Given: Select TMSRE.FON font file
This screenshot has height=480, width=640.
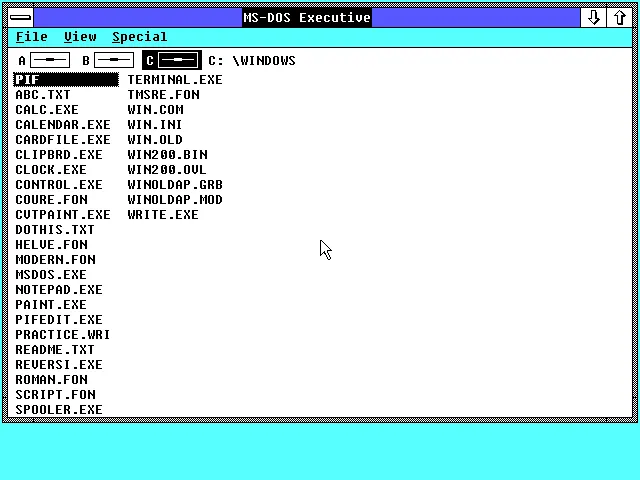Looking at the screenshot, I should [x=163, y=95].
